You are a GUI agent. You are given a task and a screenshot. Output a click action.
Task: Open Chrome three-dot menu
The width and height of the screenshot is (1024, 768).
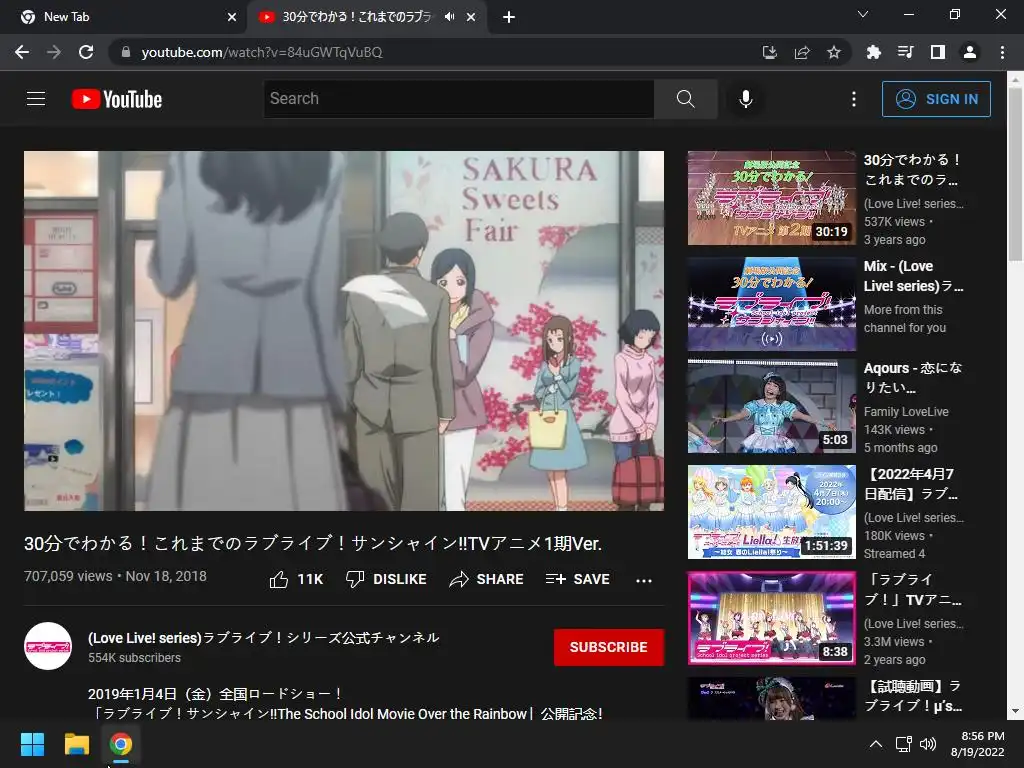pos(1002,52)
